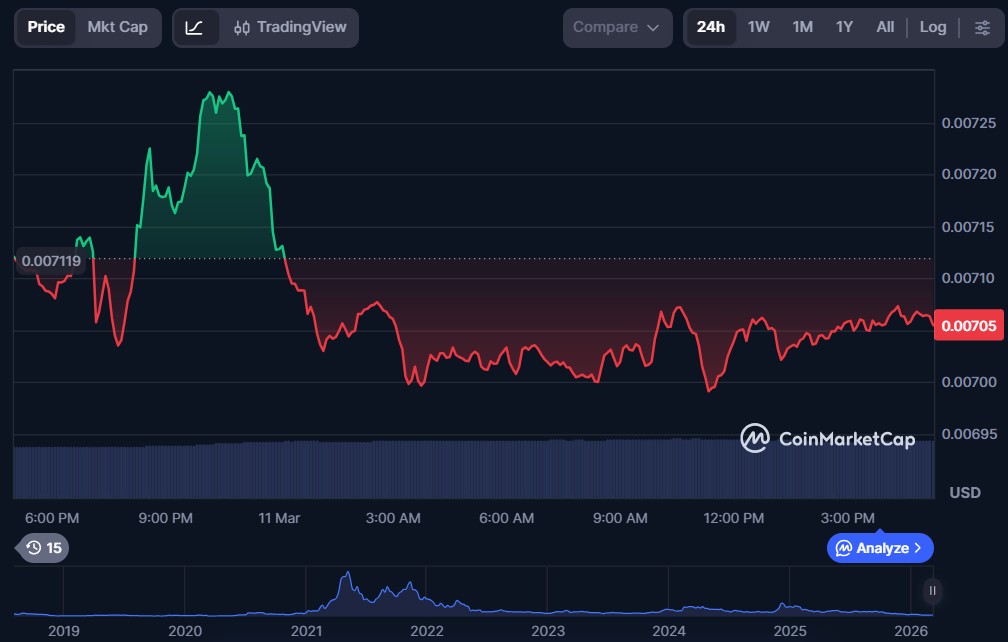The width and height of the screenshot is (1008, 642).
Task: Toggle Log scale on chart
Action: coord(932,28)
